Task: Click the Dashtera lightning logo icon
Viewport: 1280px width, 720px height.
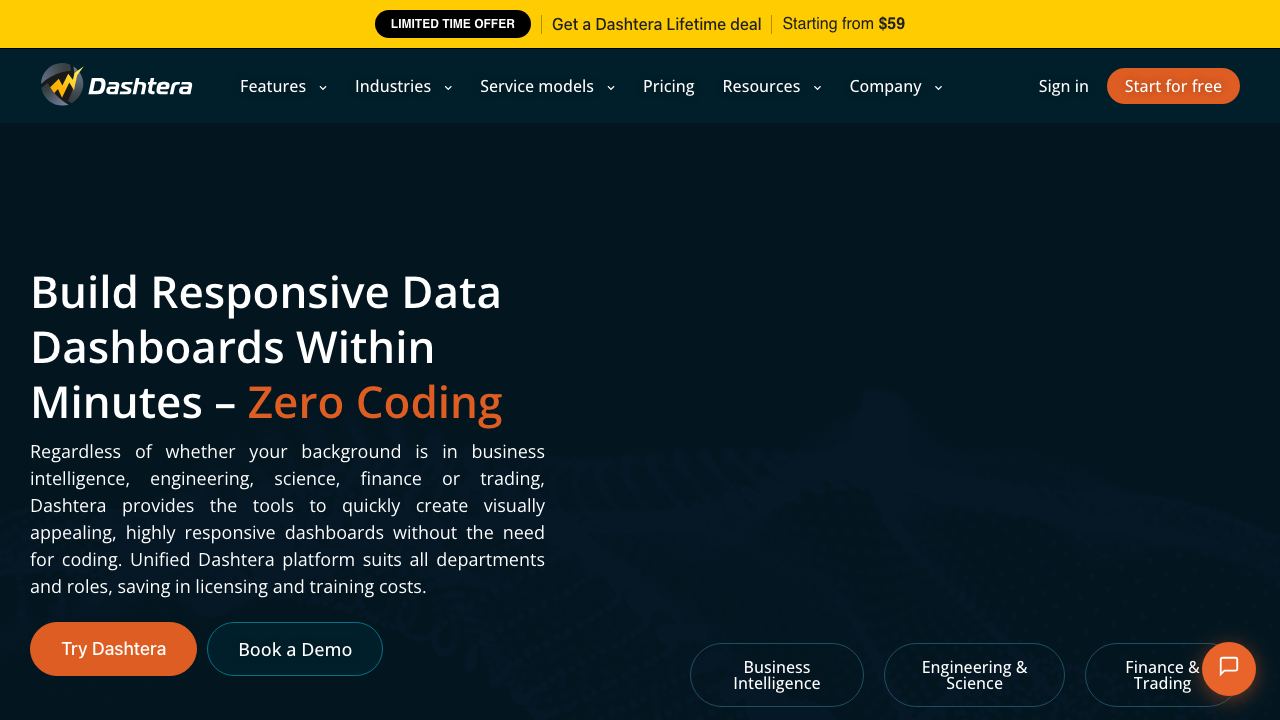Action: 62,85
